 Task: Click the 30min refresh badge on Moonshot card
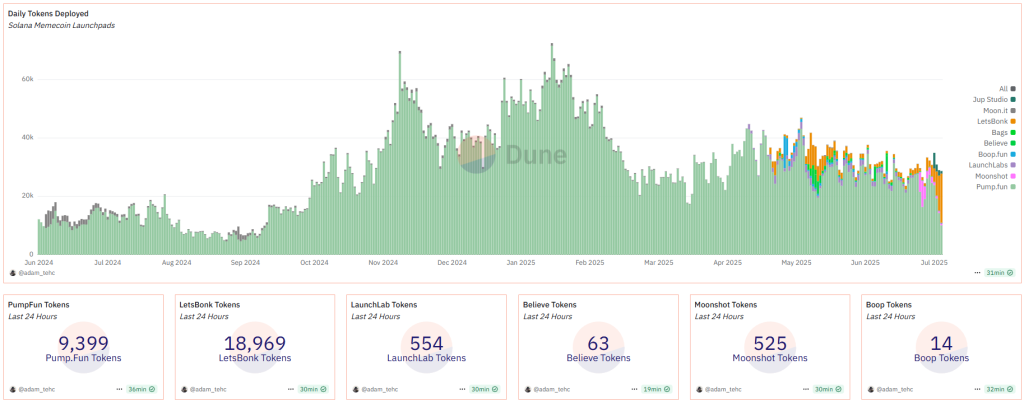828,388
